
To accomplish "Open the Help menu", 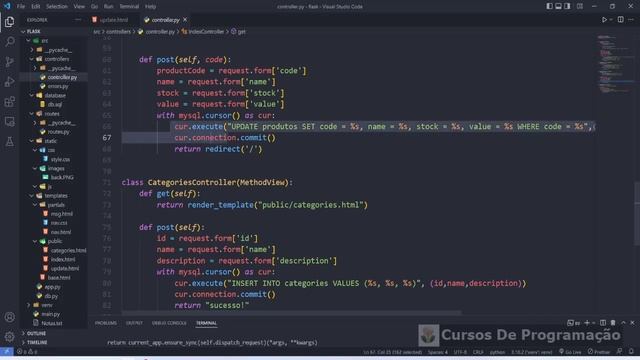I will coord(150,7).
